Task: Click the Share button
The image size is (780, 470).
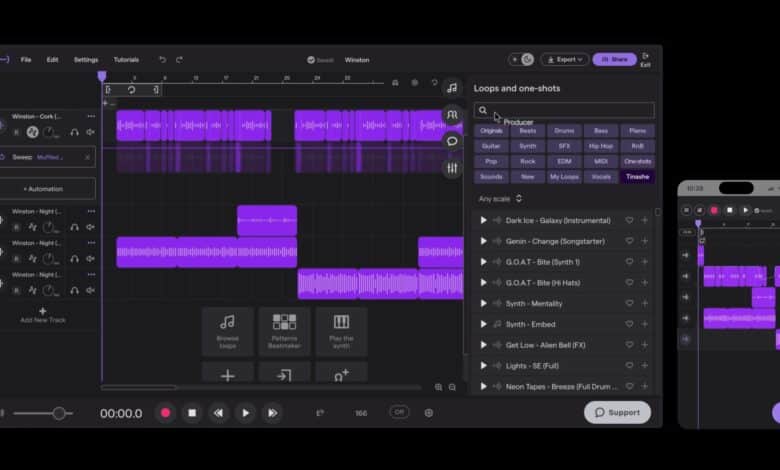Action: tap(614, 60)
